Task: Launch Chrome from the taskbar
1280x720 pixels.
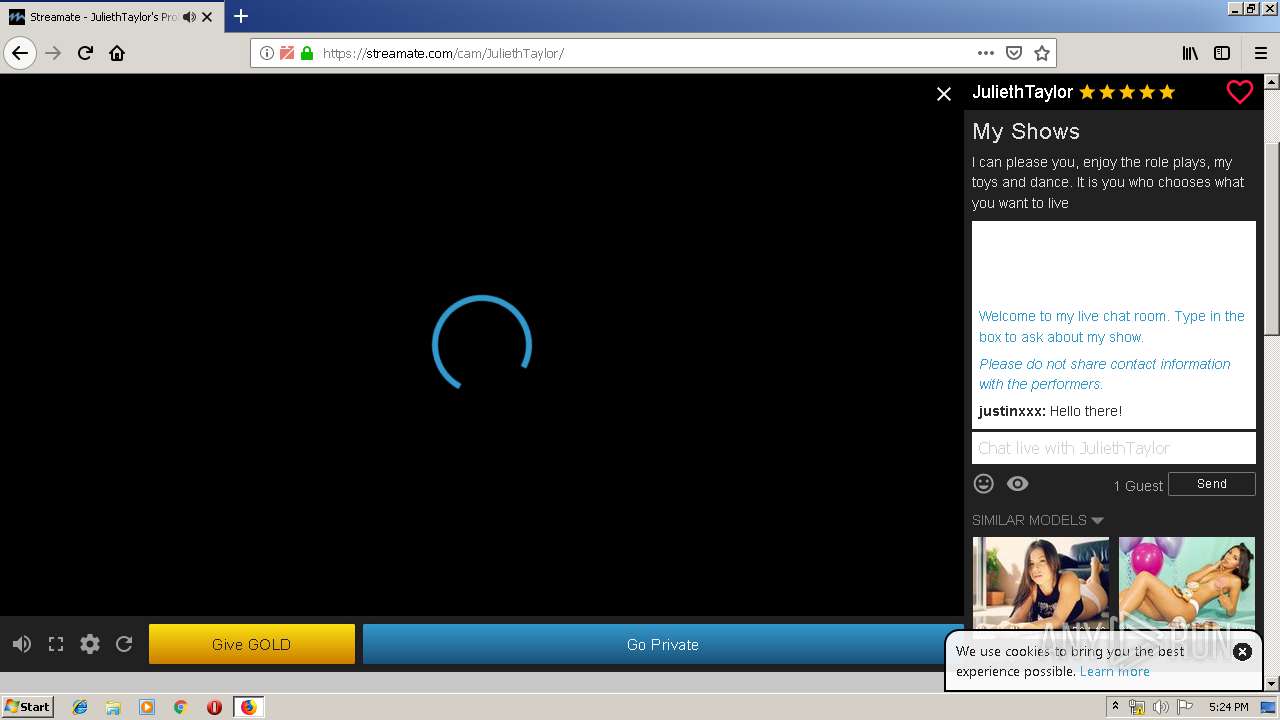Action: tap(181, 707)
